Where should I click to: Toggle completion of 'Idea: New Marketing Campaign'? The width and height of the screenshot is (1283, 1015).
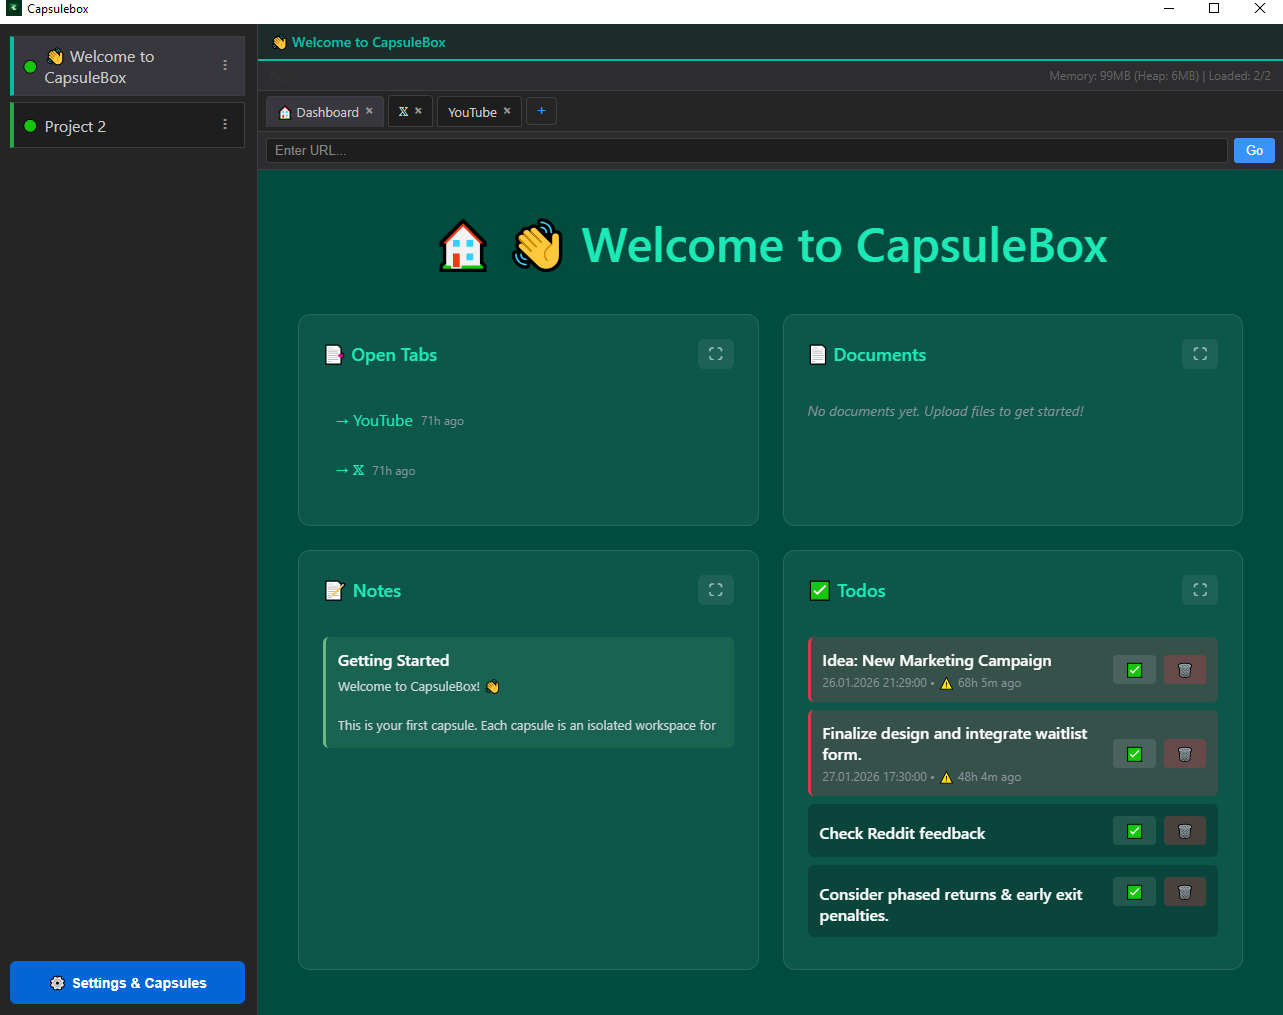tap(1133, 669)
